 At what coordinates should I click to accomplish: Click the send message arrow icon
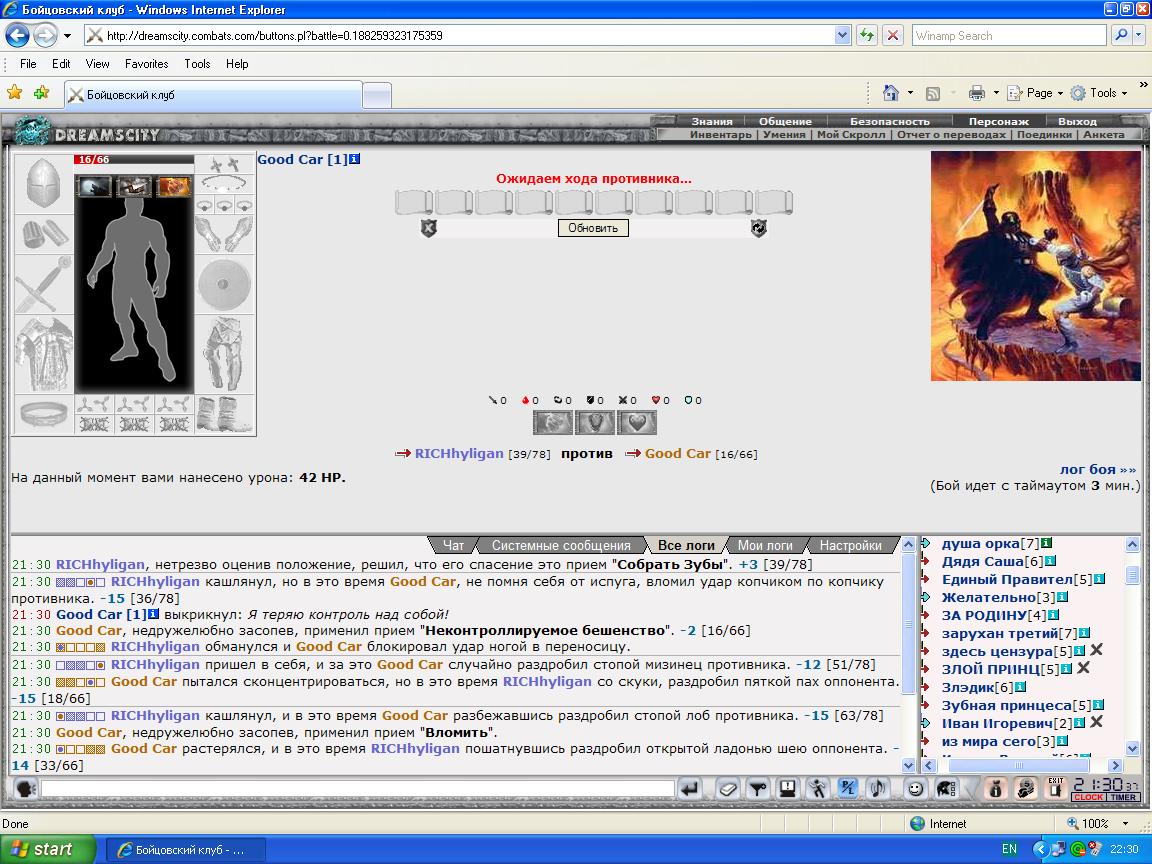[x=689, y=789]
